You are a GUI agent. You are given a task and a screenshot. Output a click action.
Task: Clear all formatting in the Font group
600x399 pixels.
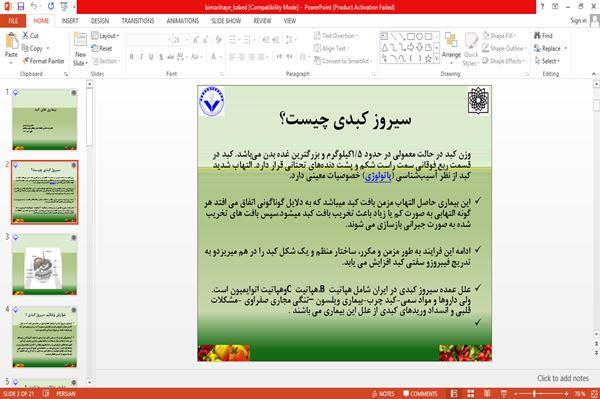point(218,40)
